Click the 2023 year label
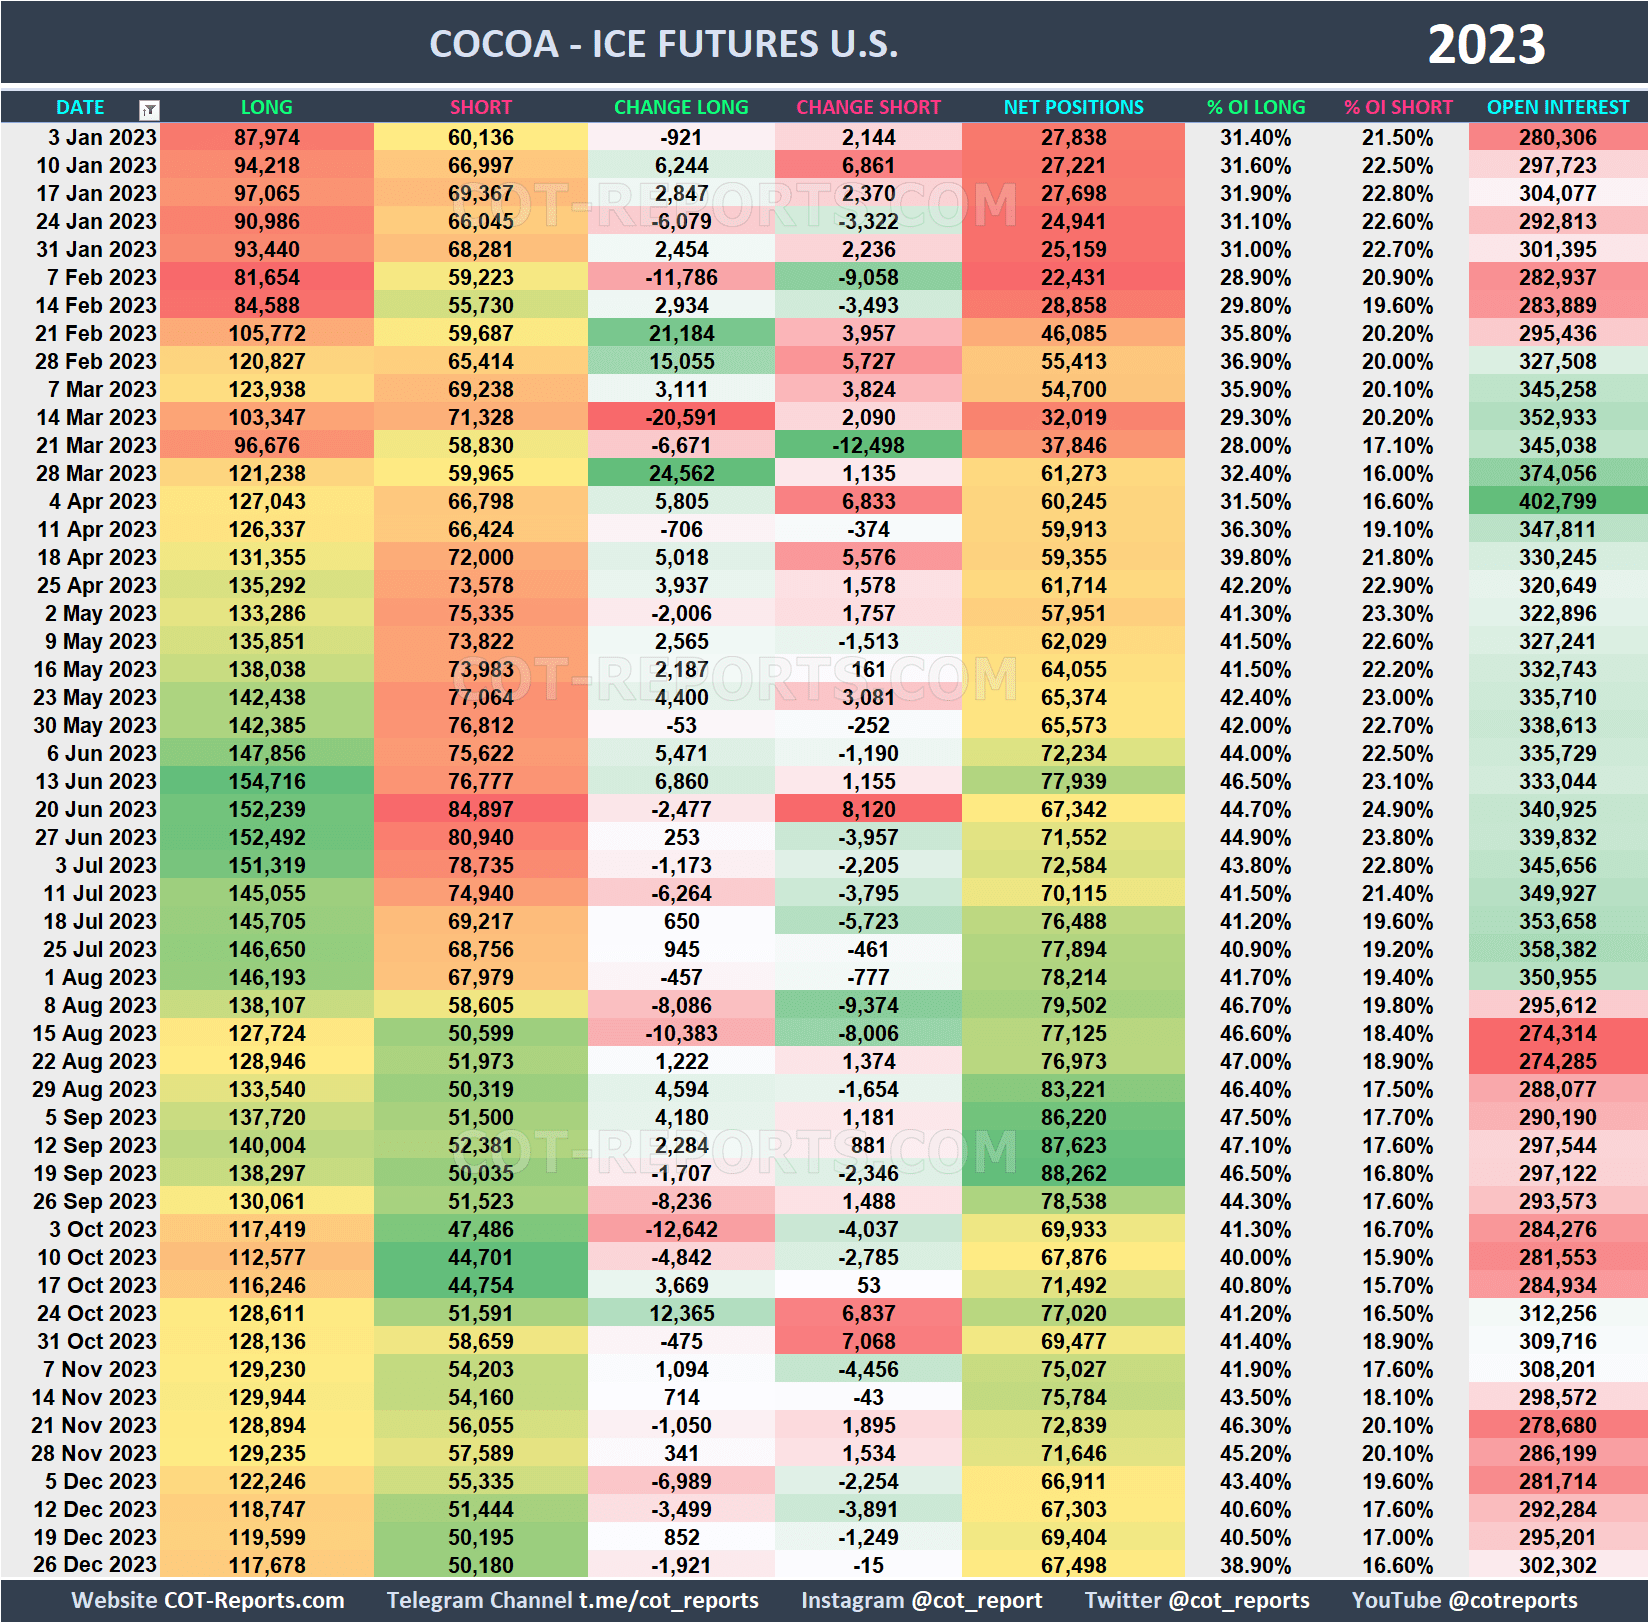The height and width of the screenshot is (1622, 1648). tap(1487, 42)
